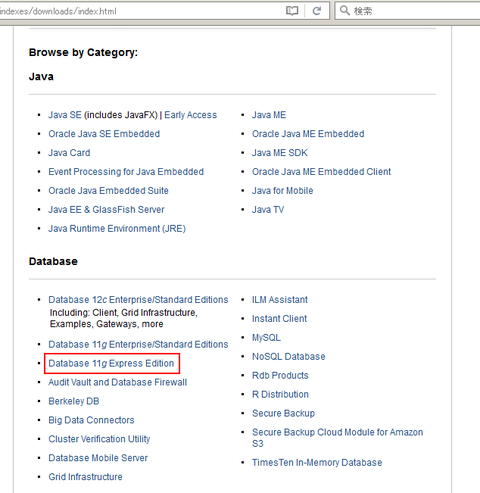Open Java ME link

pos(269,115)
